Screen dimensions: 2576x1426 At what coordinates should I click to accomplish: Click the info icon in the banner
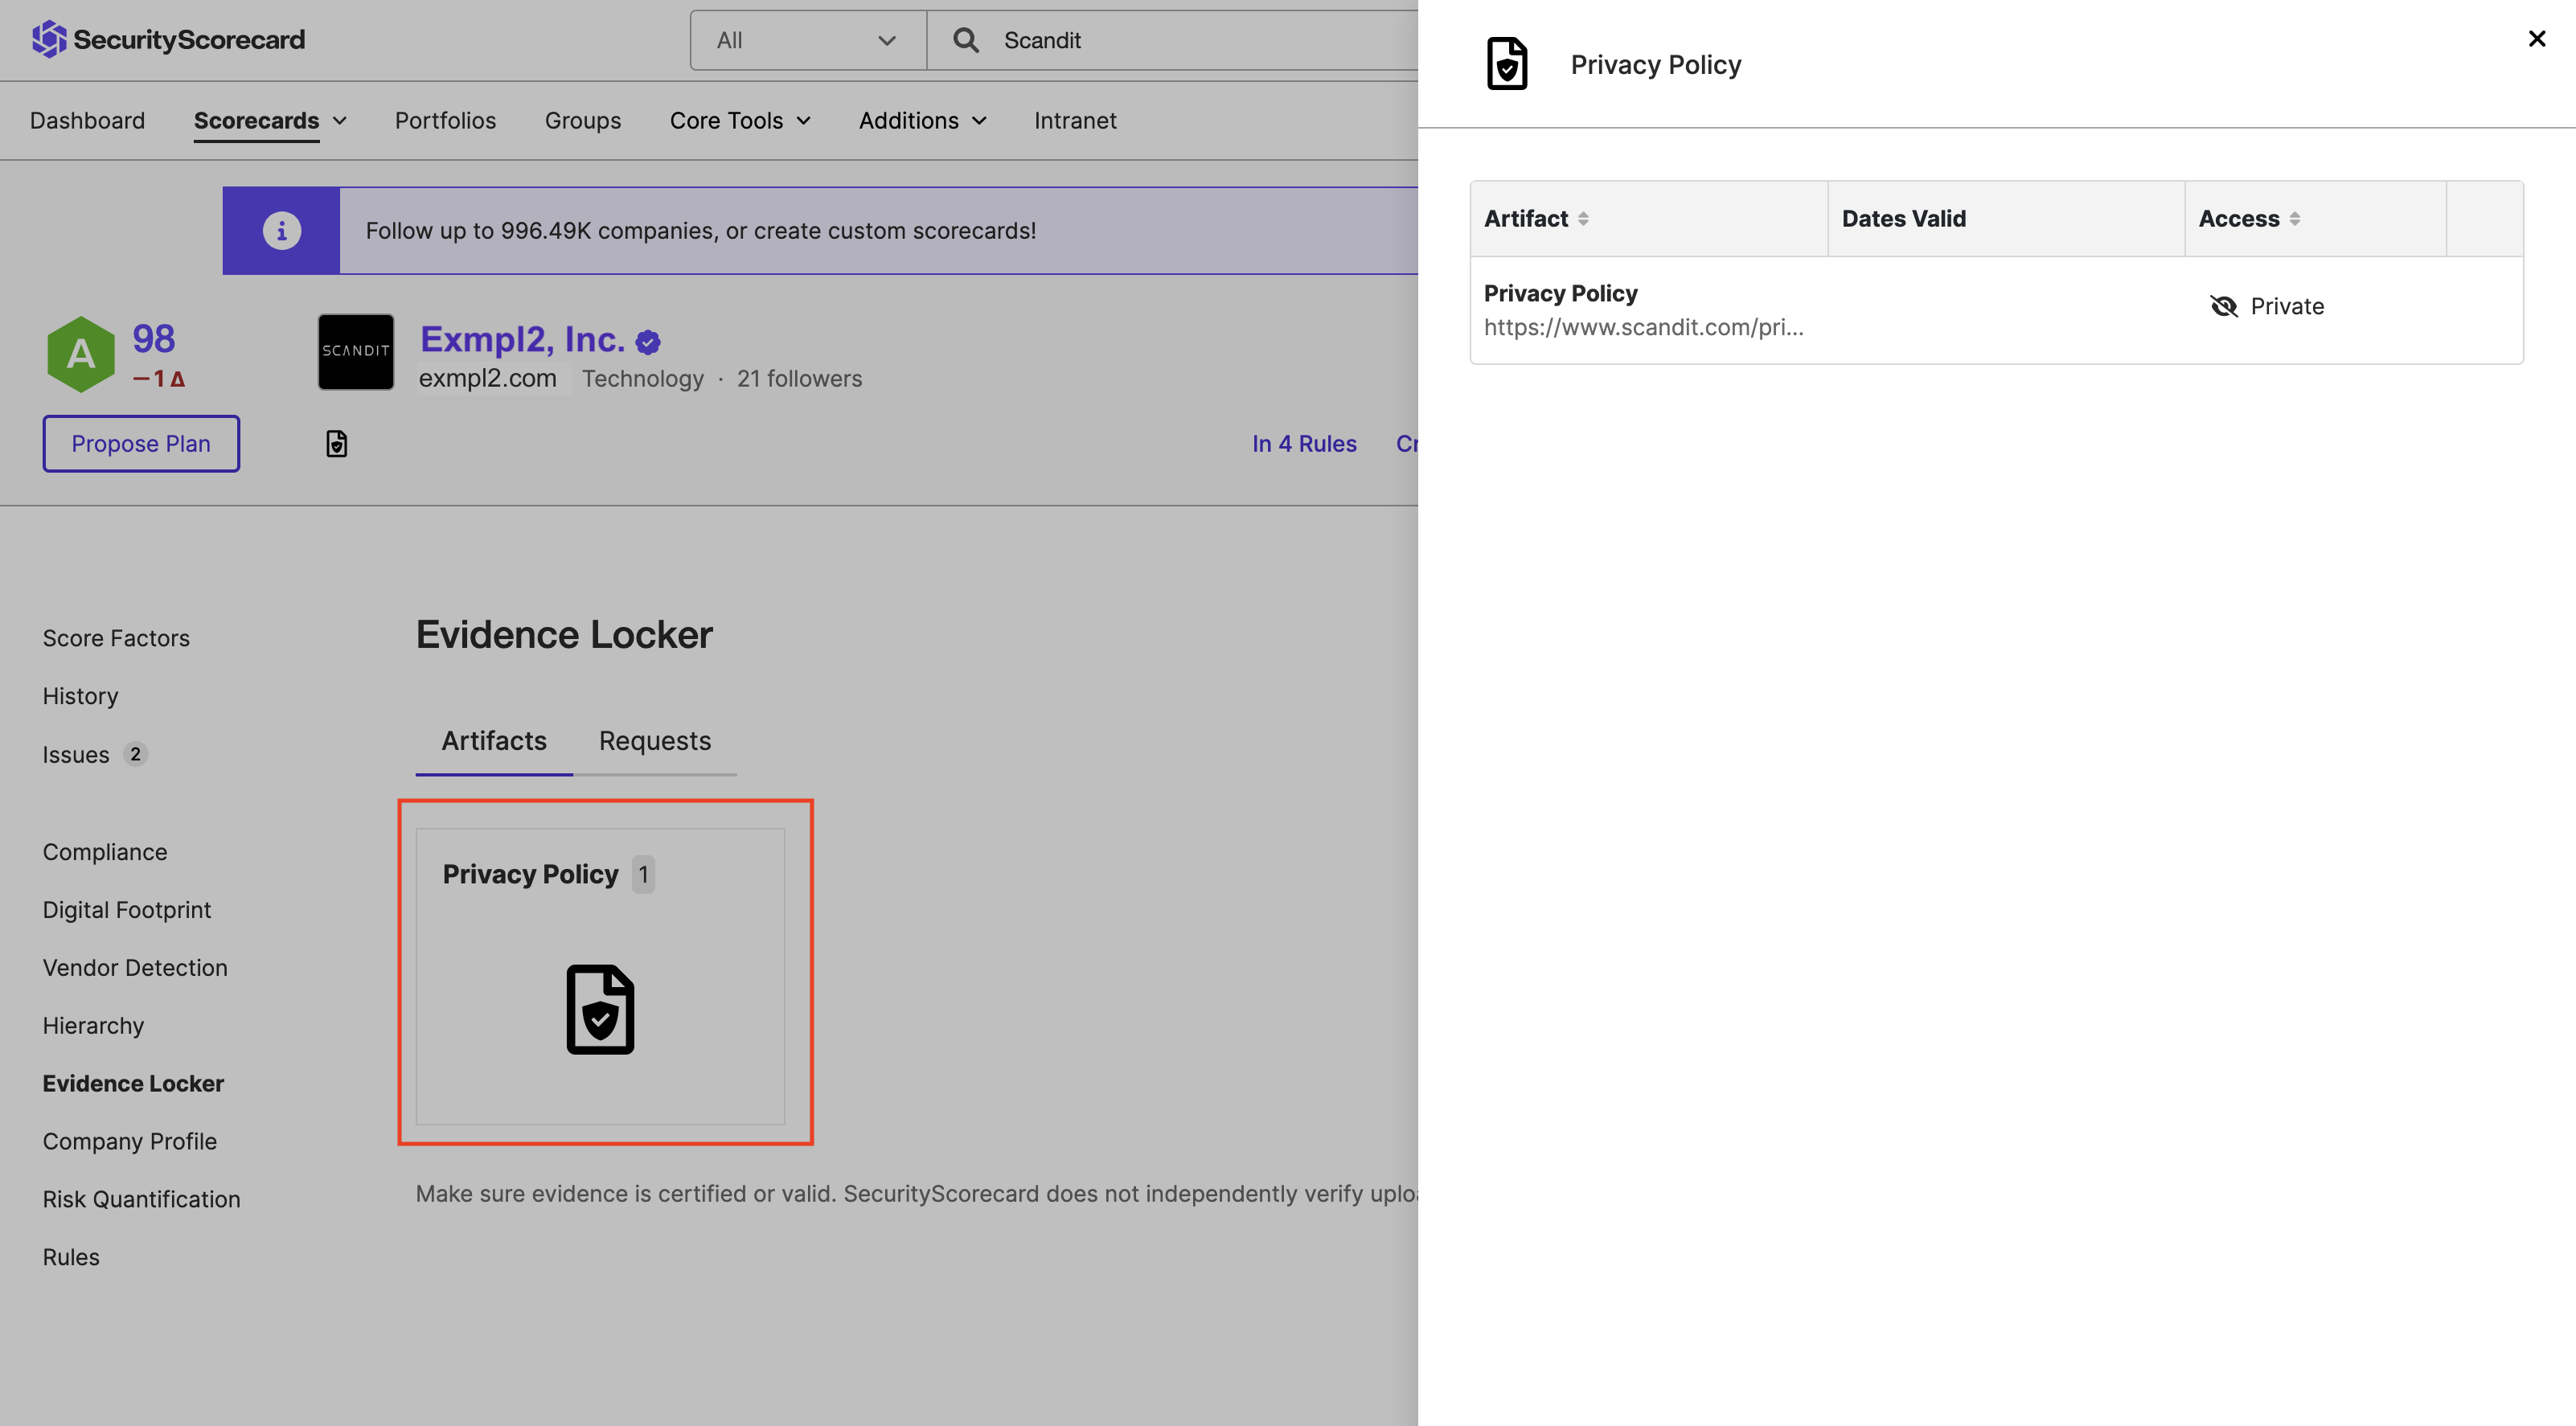(281, 230)
